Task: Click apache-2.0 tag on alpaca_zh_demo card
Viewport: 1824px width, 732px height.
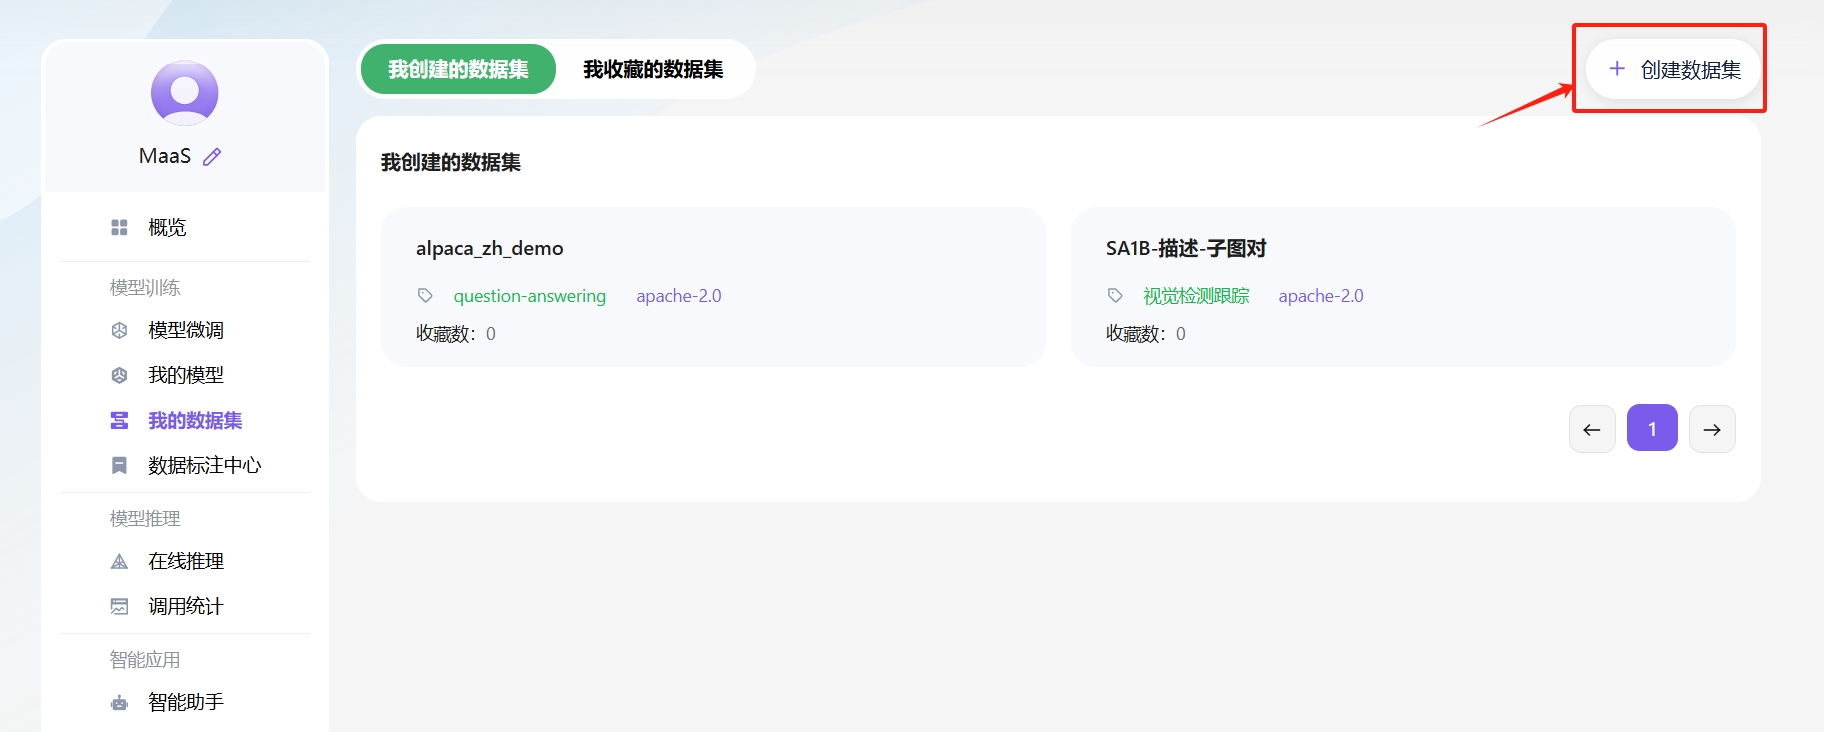Action: click(679, 296)
